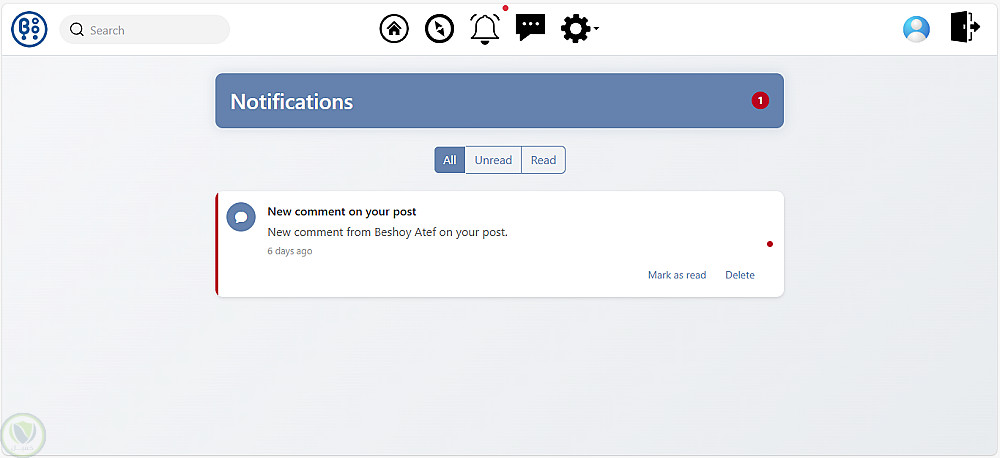Mark the Beshoy Atef notification as read

[x=677, y=275]
